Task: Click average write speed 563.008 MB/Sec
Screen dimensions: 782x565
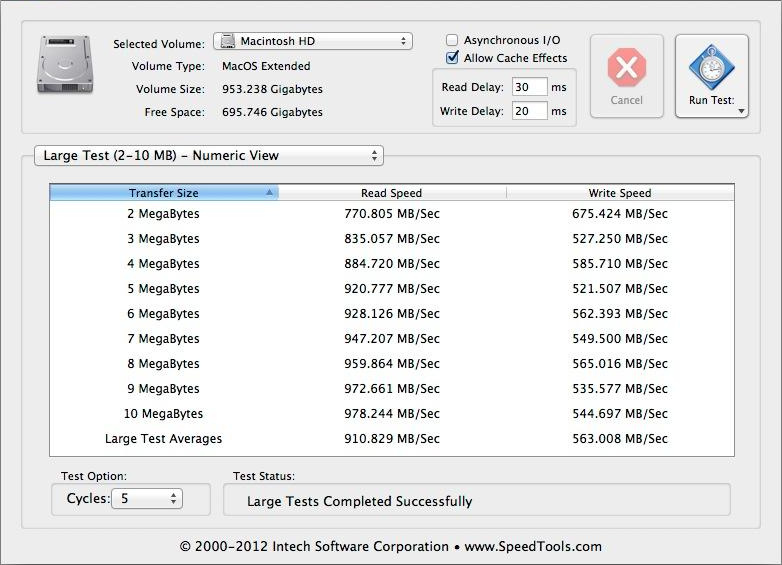Action: (620, 438)
